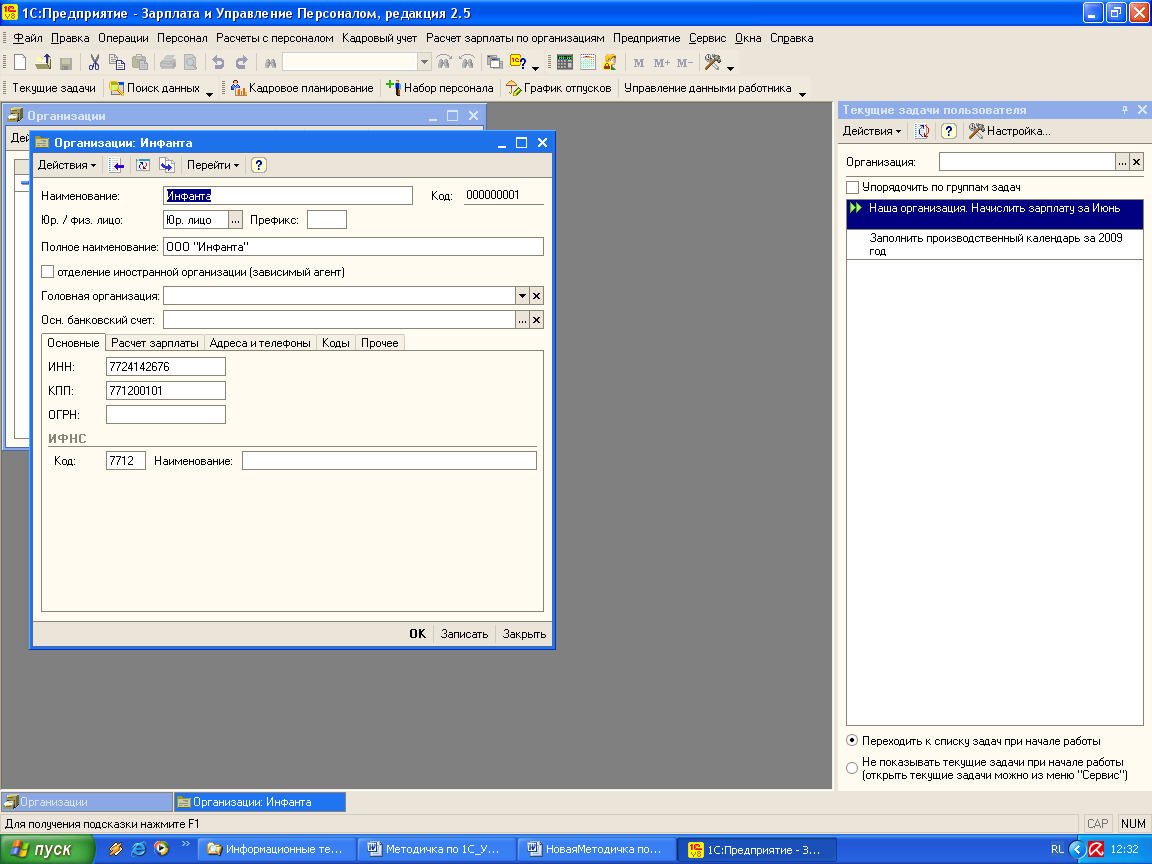This screenshot has height=864, width=1152.
Task: Click ellipsis button for Юр. / физ. лицо
Action: (235, 220)
